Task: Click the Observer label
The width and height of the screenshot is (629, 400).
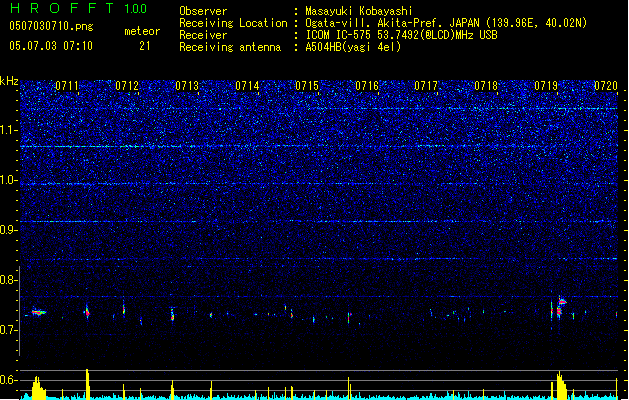Action: pos(203,11)
